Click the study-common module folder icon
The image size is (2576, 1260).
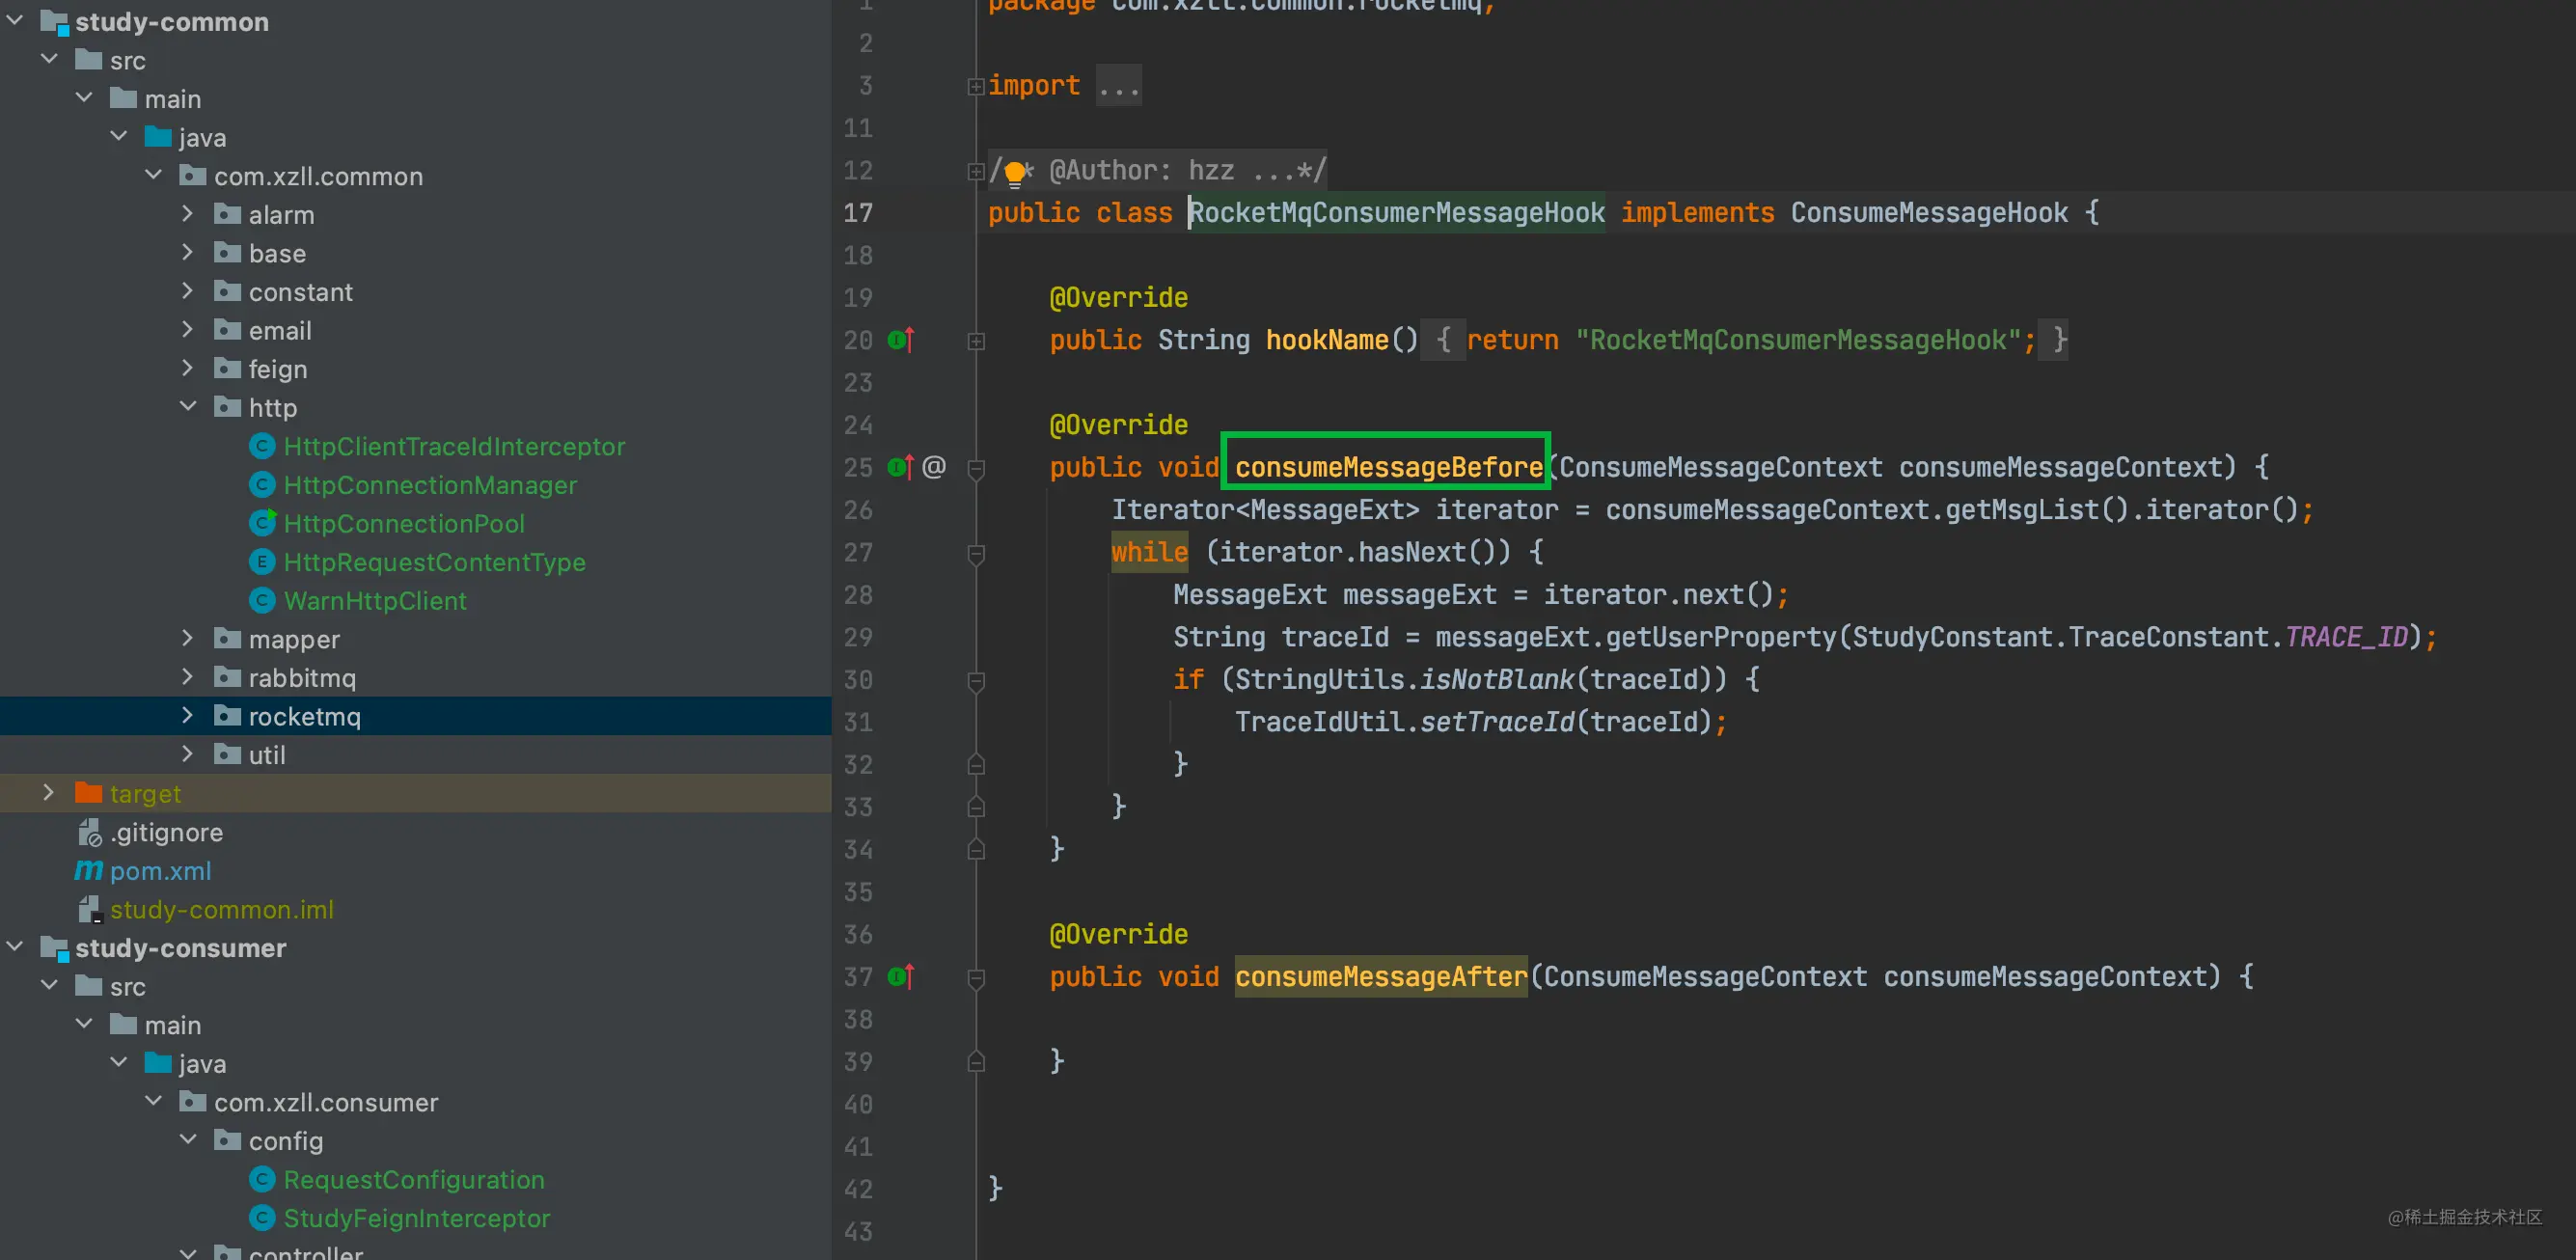[x=54, y=22]
